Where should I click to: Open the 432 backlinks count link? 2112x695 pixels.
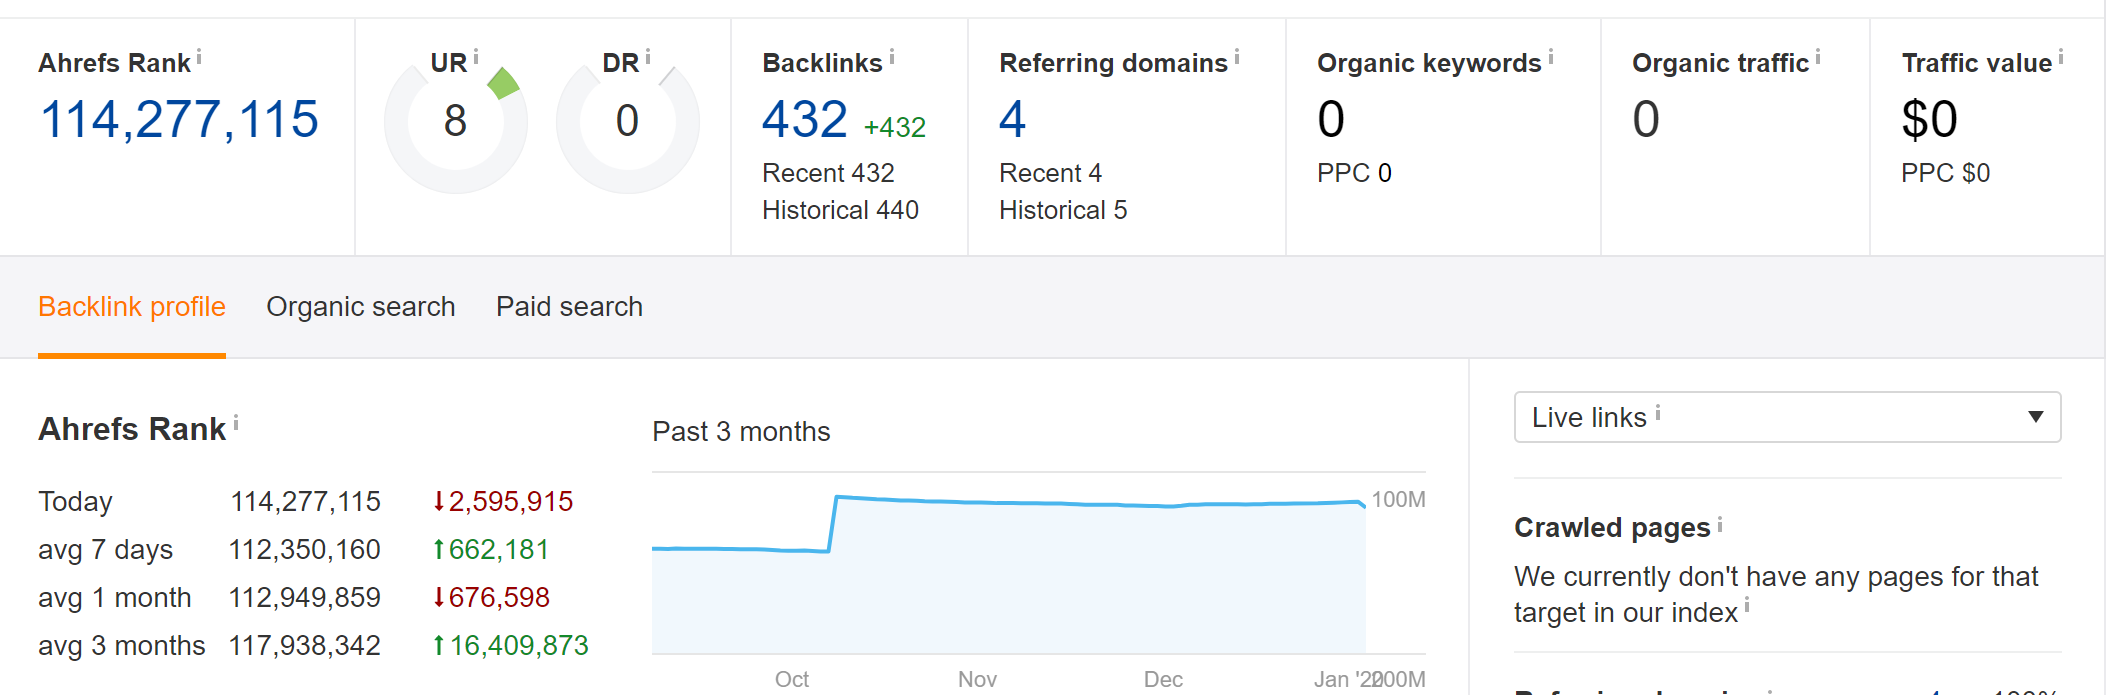(805, 120)
